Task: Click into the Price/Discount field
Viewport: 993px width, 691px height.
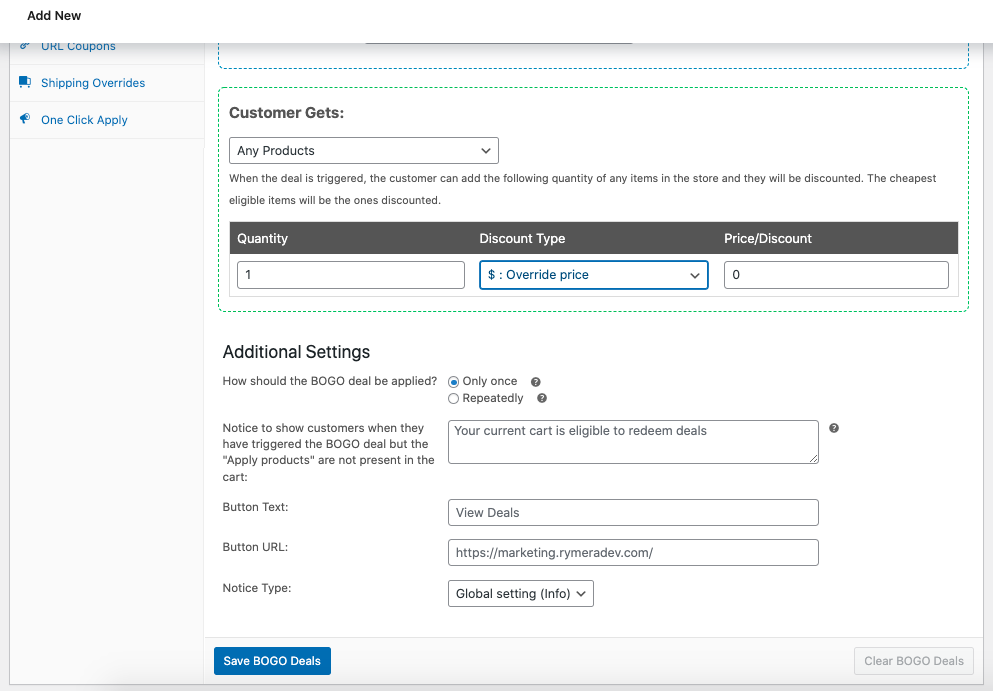Action: pos(836,275)
